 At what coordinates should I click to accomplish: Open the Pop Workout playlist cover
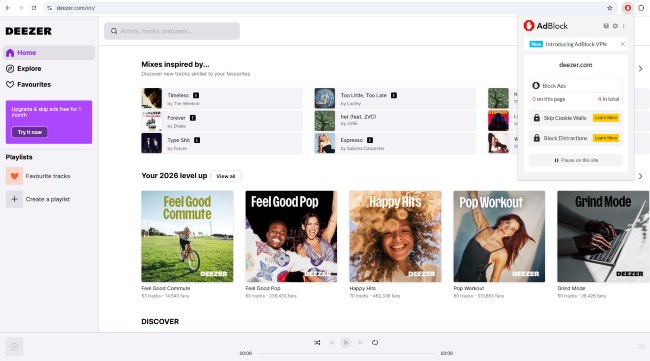(499, 236)
